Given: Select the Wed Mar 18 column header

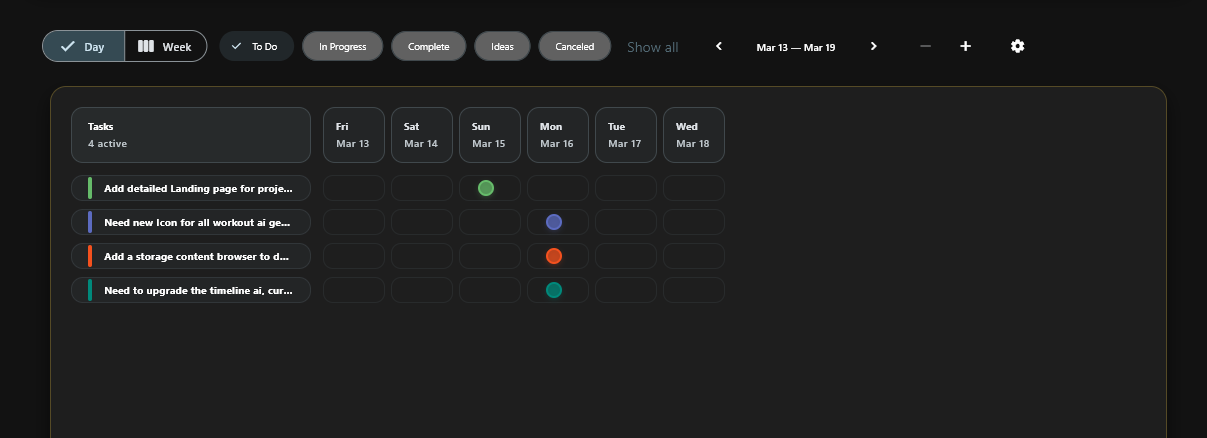Looking at the screenshot, I should 694,135.
